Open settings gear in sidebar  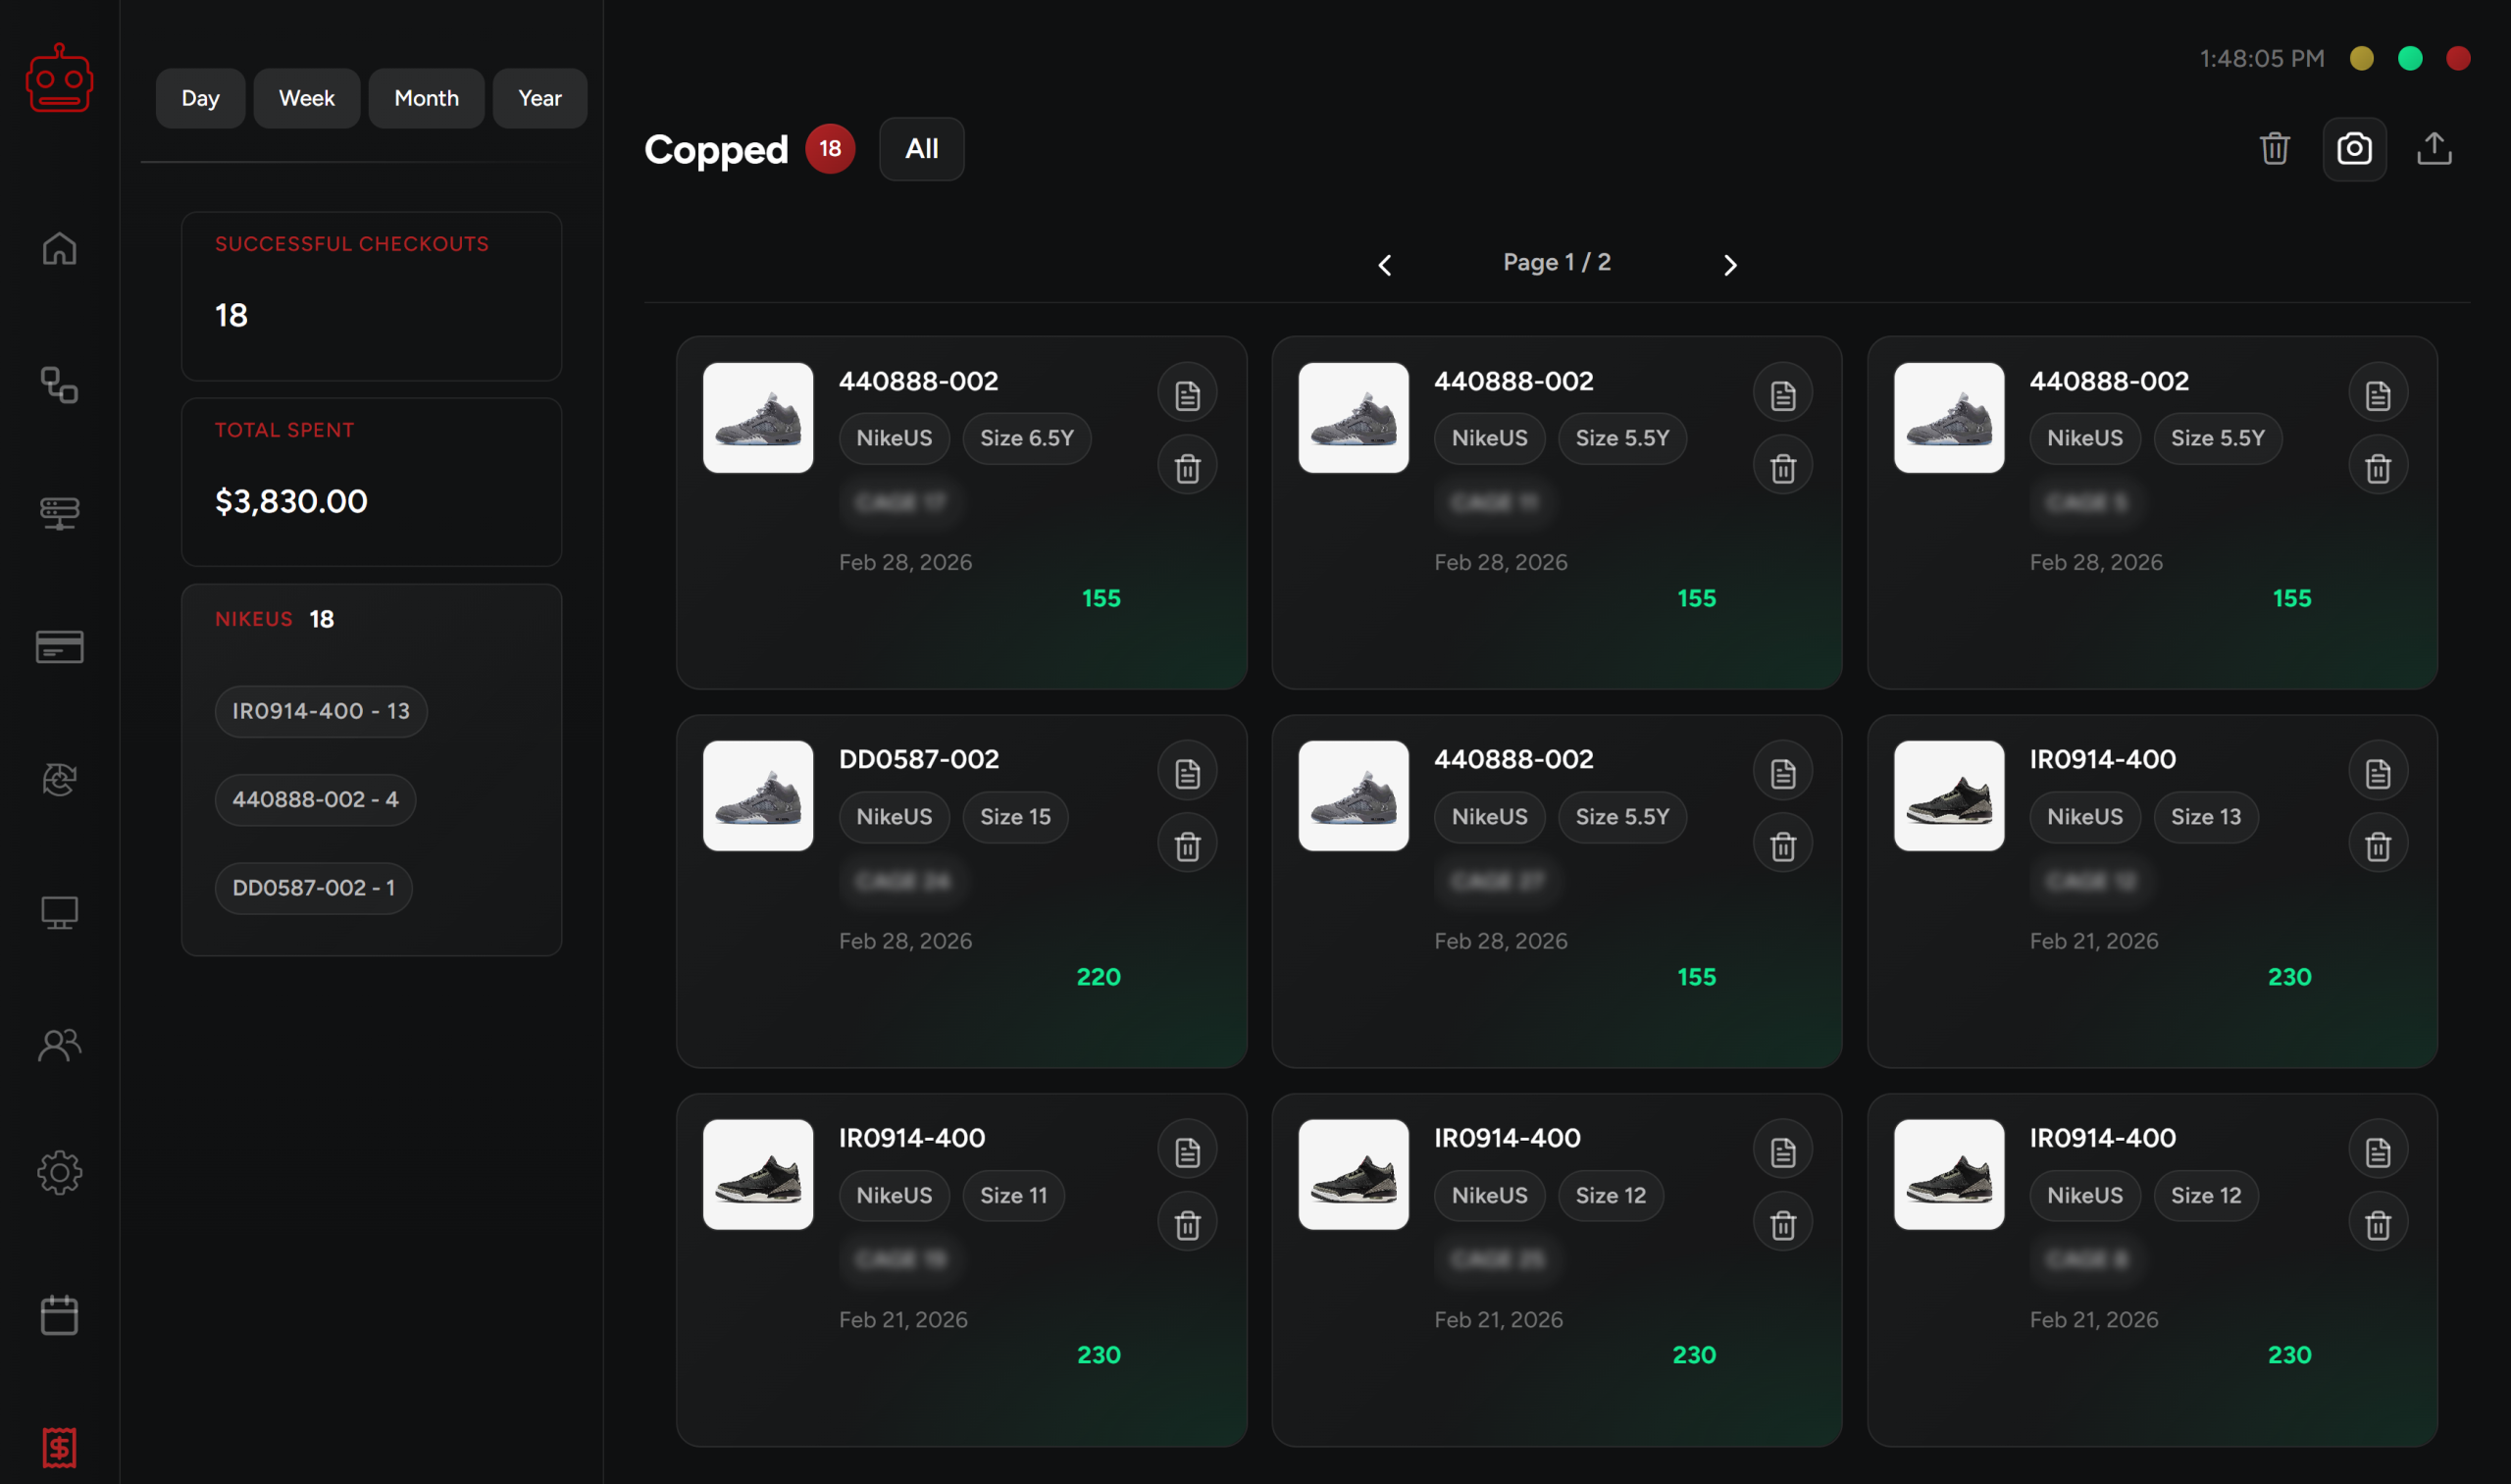click(59, 1172)
